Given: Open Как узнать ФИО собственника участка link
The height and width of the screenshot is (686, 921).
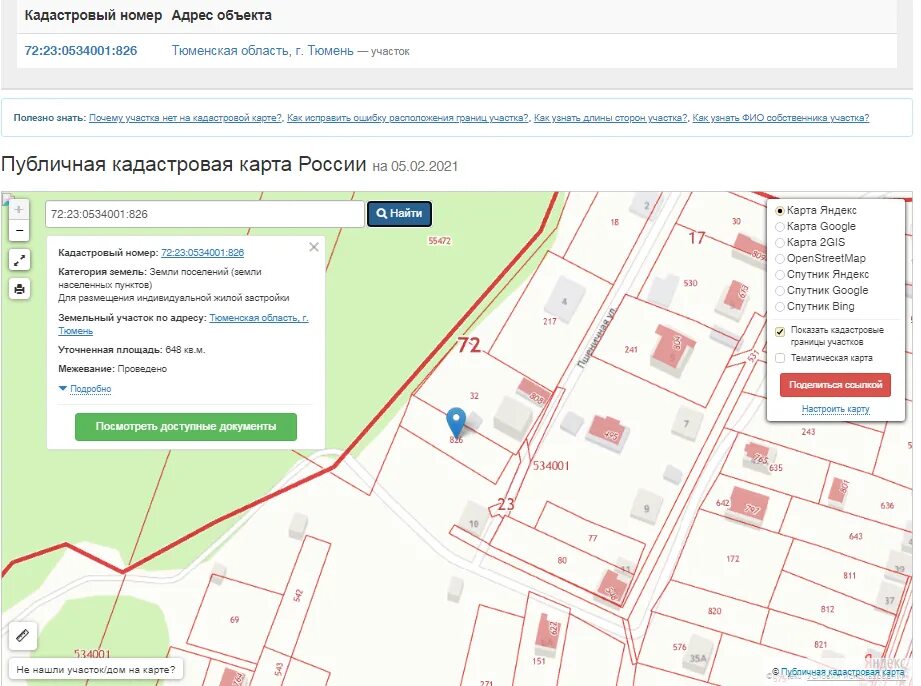Looking at the screenshot, I should tap(781, 118).
